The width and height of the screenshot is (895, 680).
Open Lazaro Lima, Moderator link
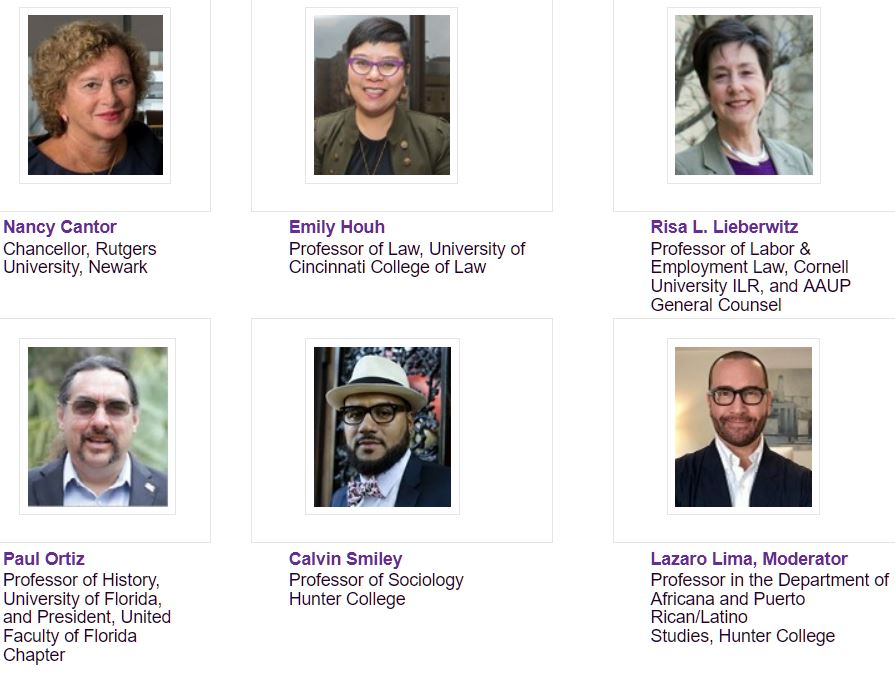click(x=749, y=558)
